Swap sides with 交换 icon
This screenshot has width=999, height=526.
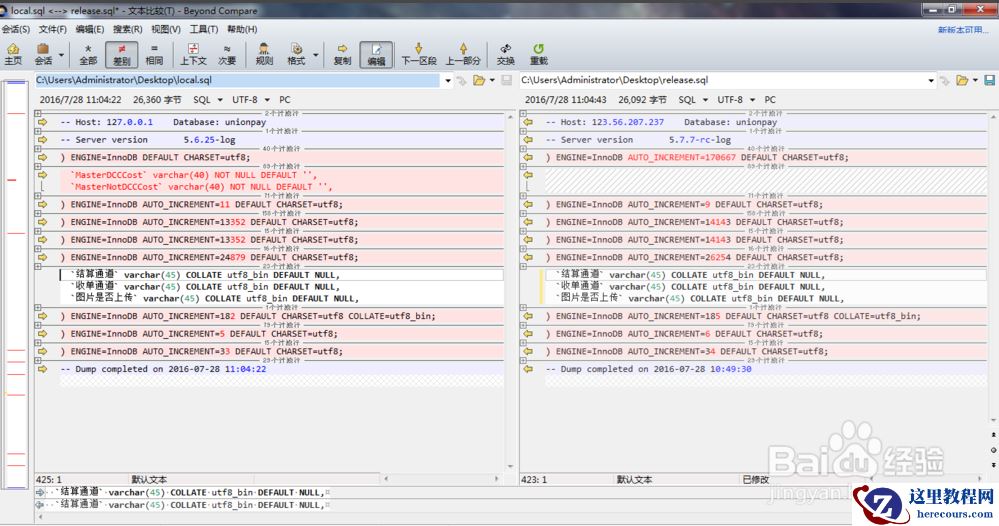(506, 53)
